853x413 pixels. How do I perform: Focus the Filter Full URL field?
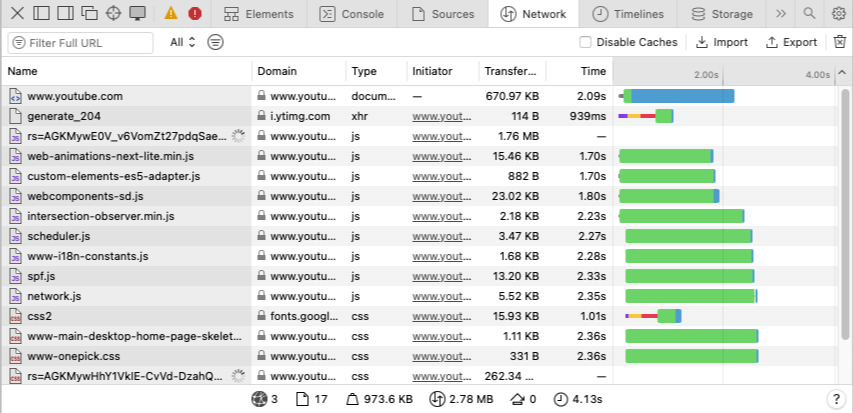click(x=81, y=43)
